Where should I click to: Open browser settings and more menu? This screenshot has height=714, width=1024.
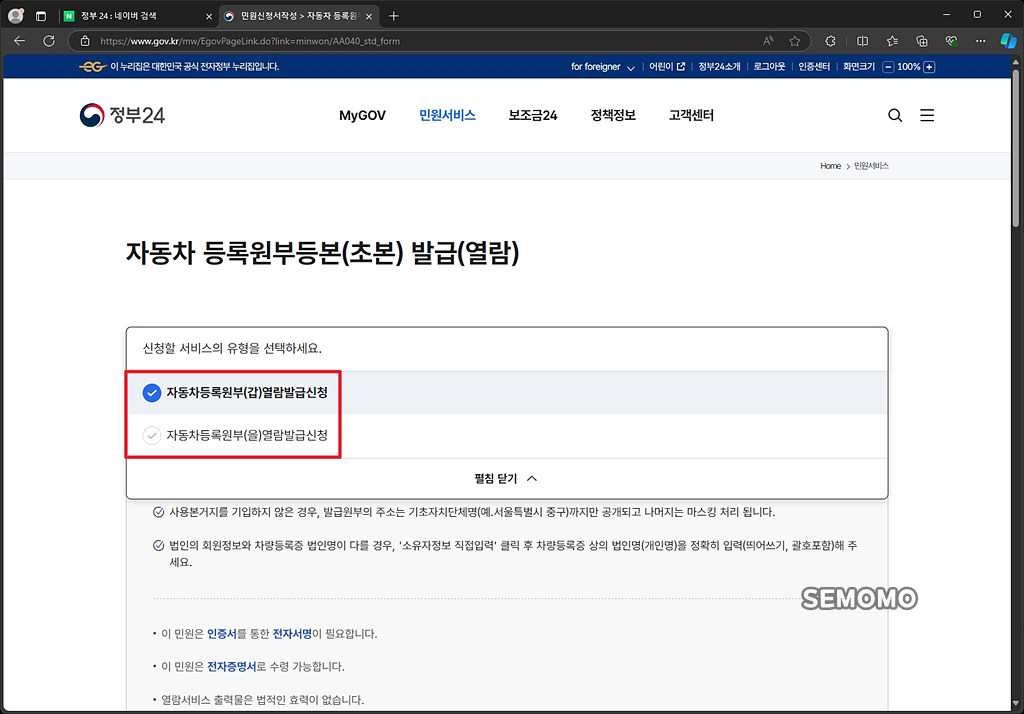coord(981,41)
